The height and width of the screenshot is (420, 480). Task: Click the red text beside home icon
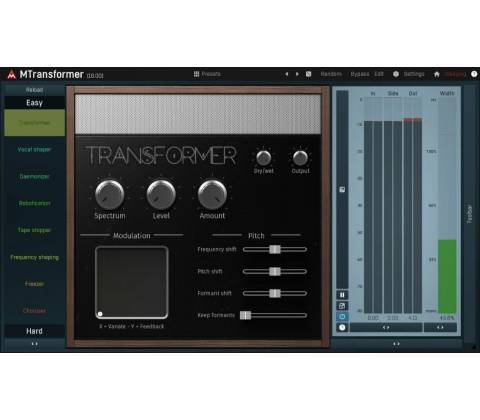455,74
